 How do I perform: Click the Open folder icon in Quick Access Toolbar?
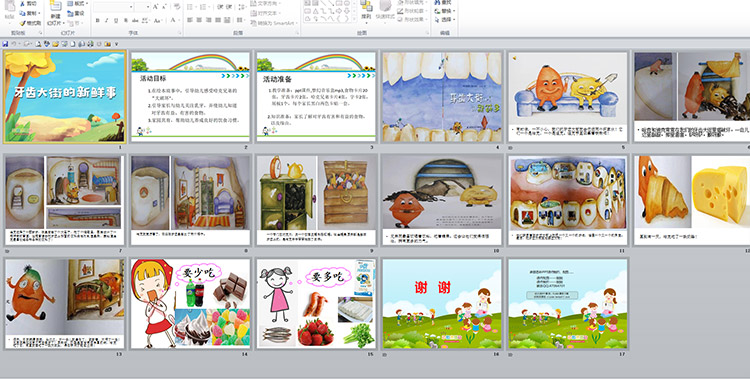click(x=55, y=44)
